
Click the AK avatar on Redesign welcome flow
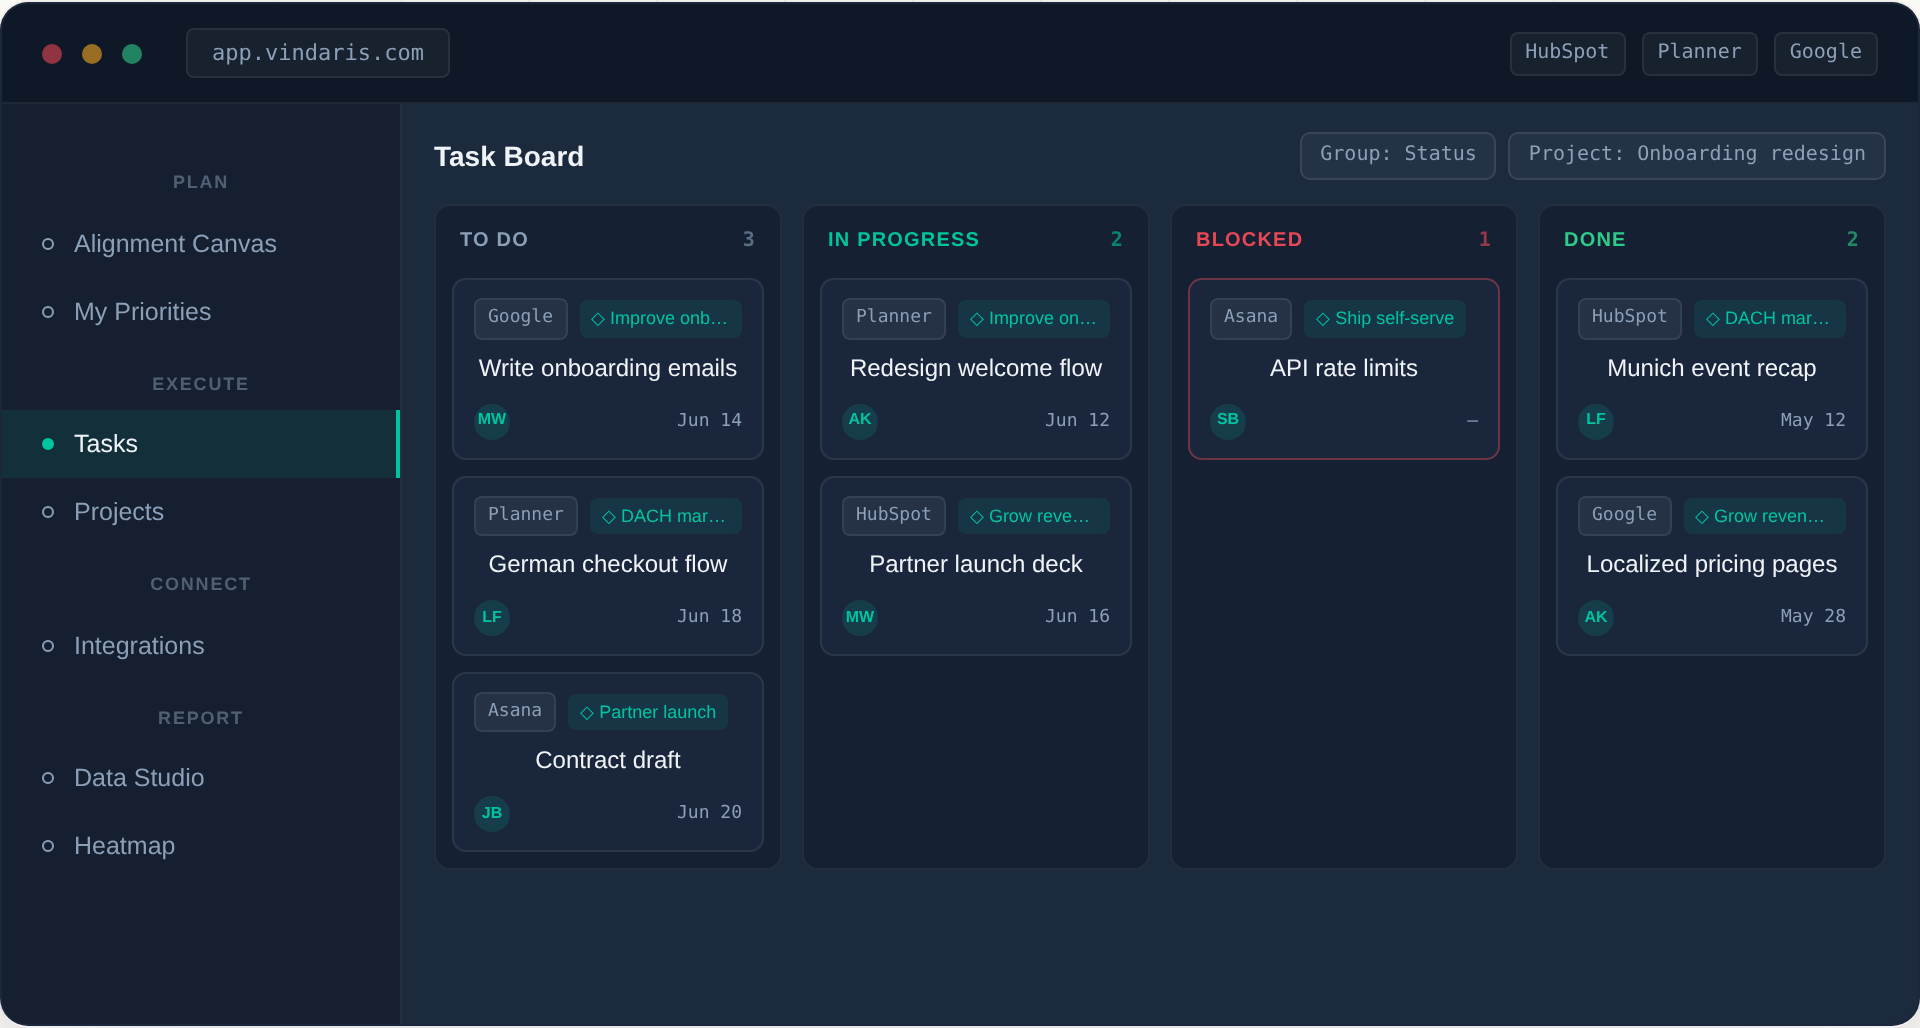(x=860, y=420)
